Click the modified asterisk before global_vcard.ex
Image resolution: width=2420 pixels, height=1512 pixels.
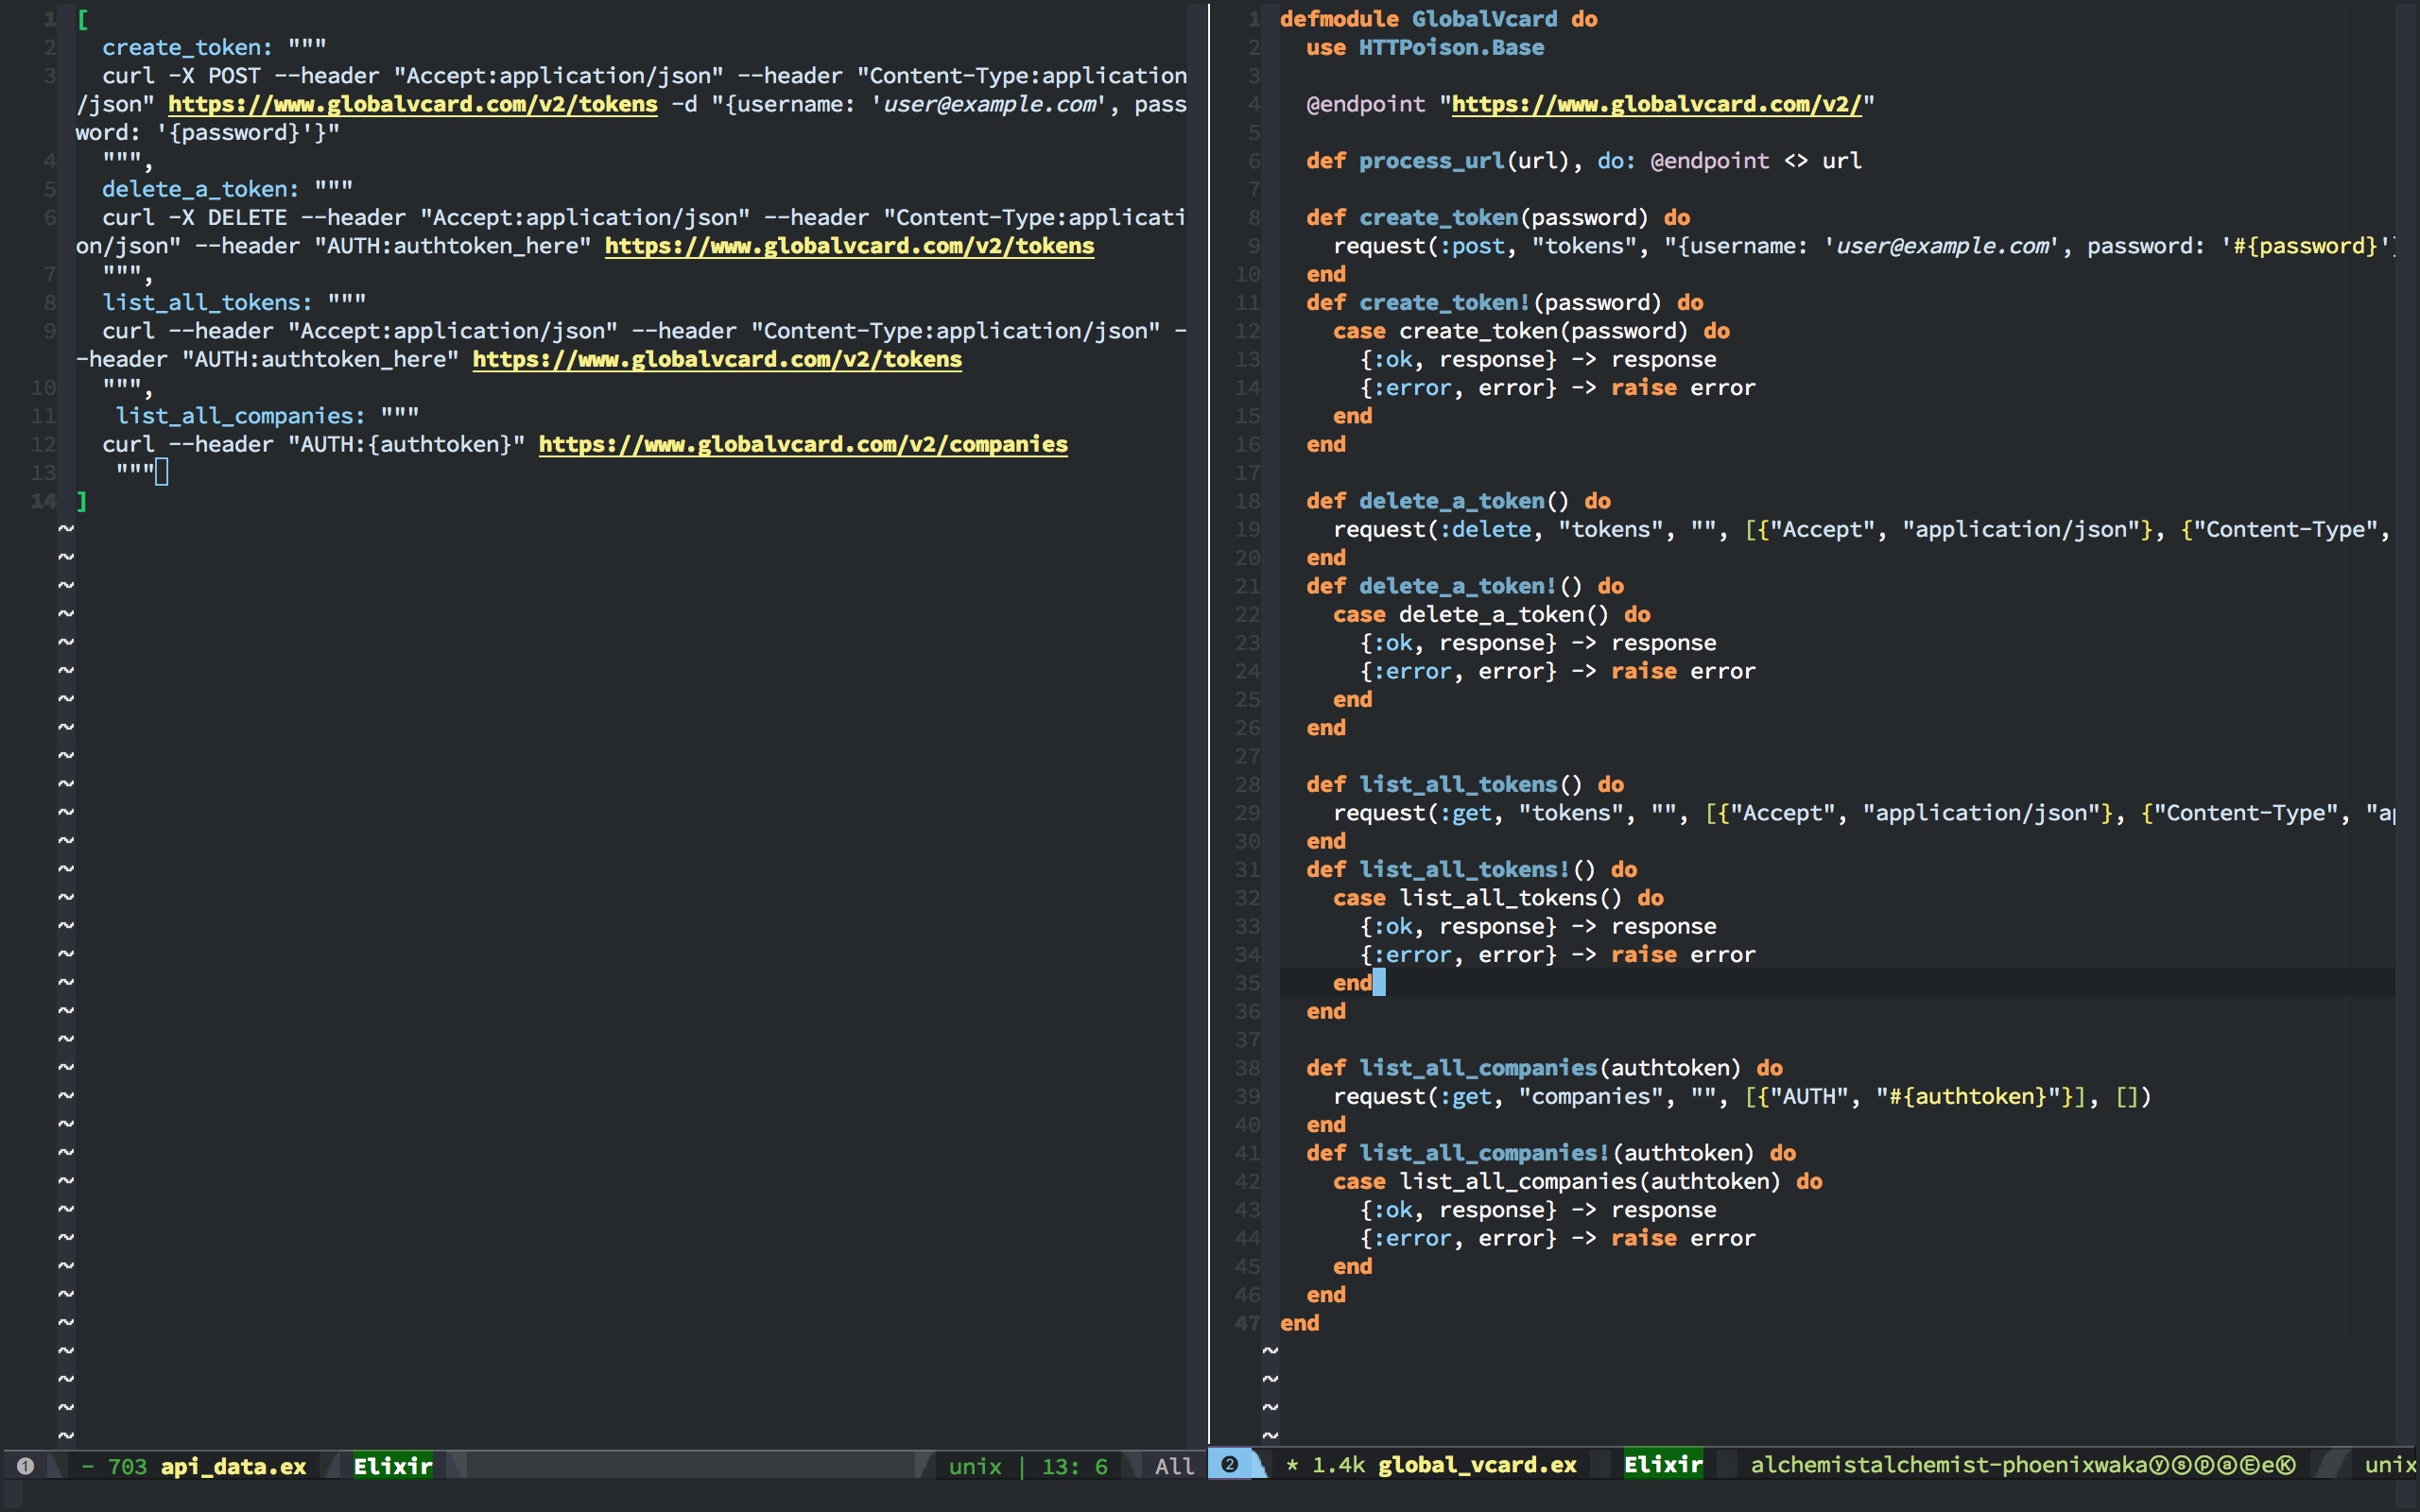coord(1292,1465)
